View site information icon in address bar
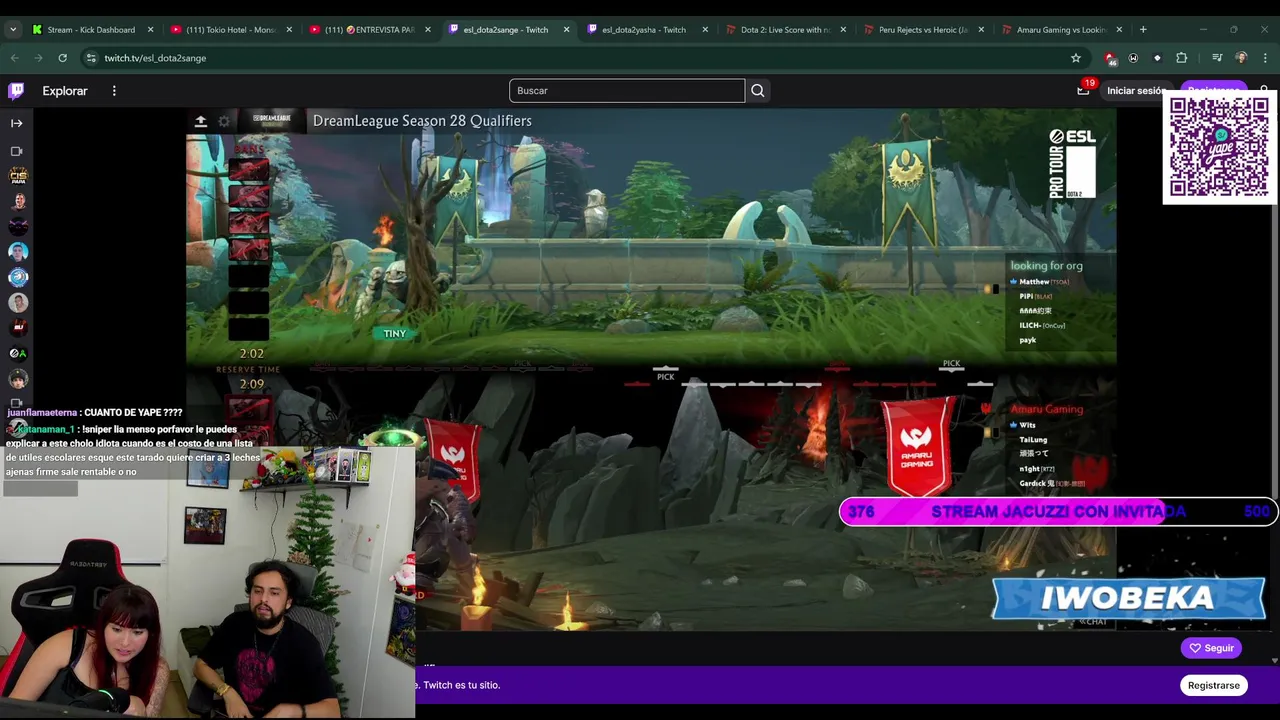This screenshot has height=720, width=1280. (x=92, y=58)
